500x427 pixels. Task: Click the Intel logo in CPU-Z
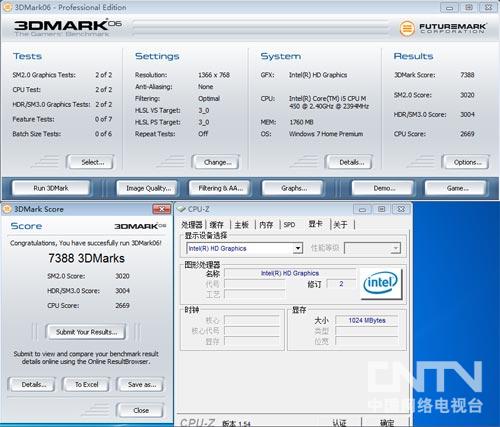point(381,284)
